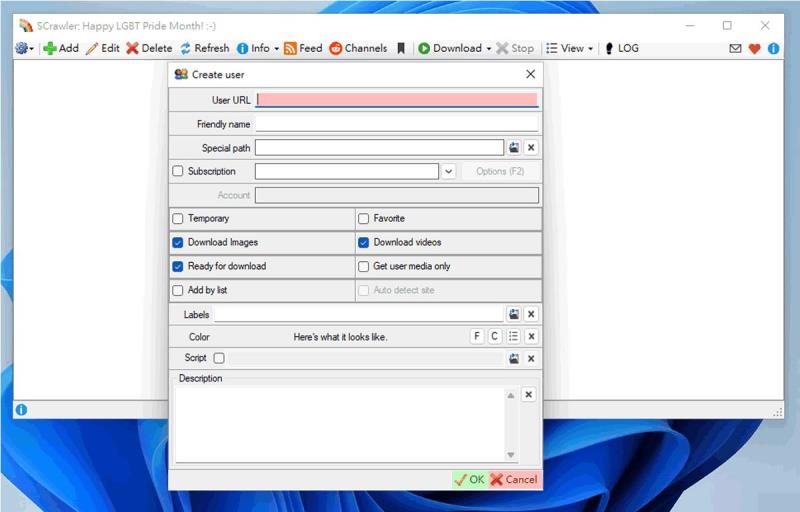Clear the Script field
800x512 pixels.
pyautogui.click(x=531, y=359)
